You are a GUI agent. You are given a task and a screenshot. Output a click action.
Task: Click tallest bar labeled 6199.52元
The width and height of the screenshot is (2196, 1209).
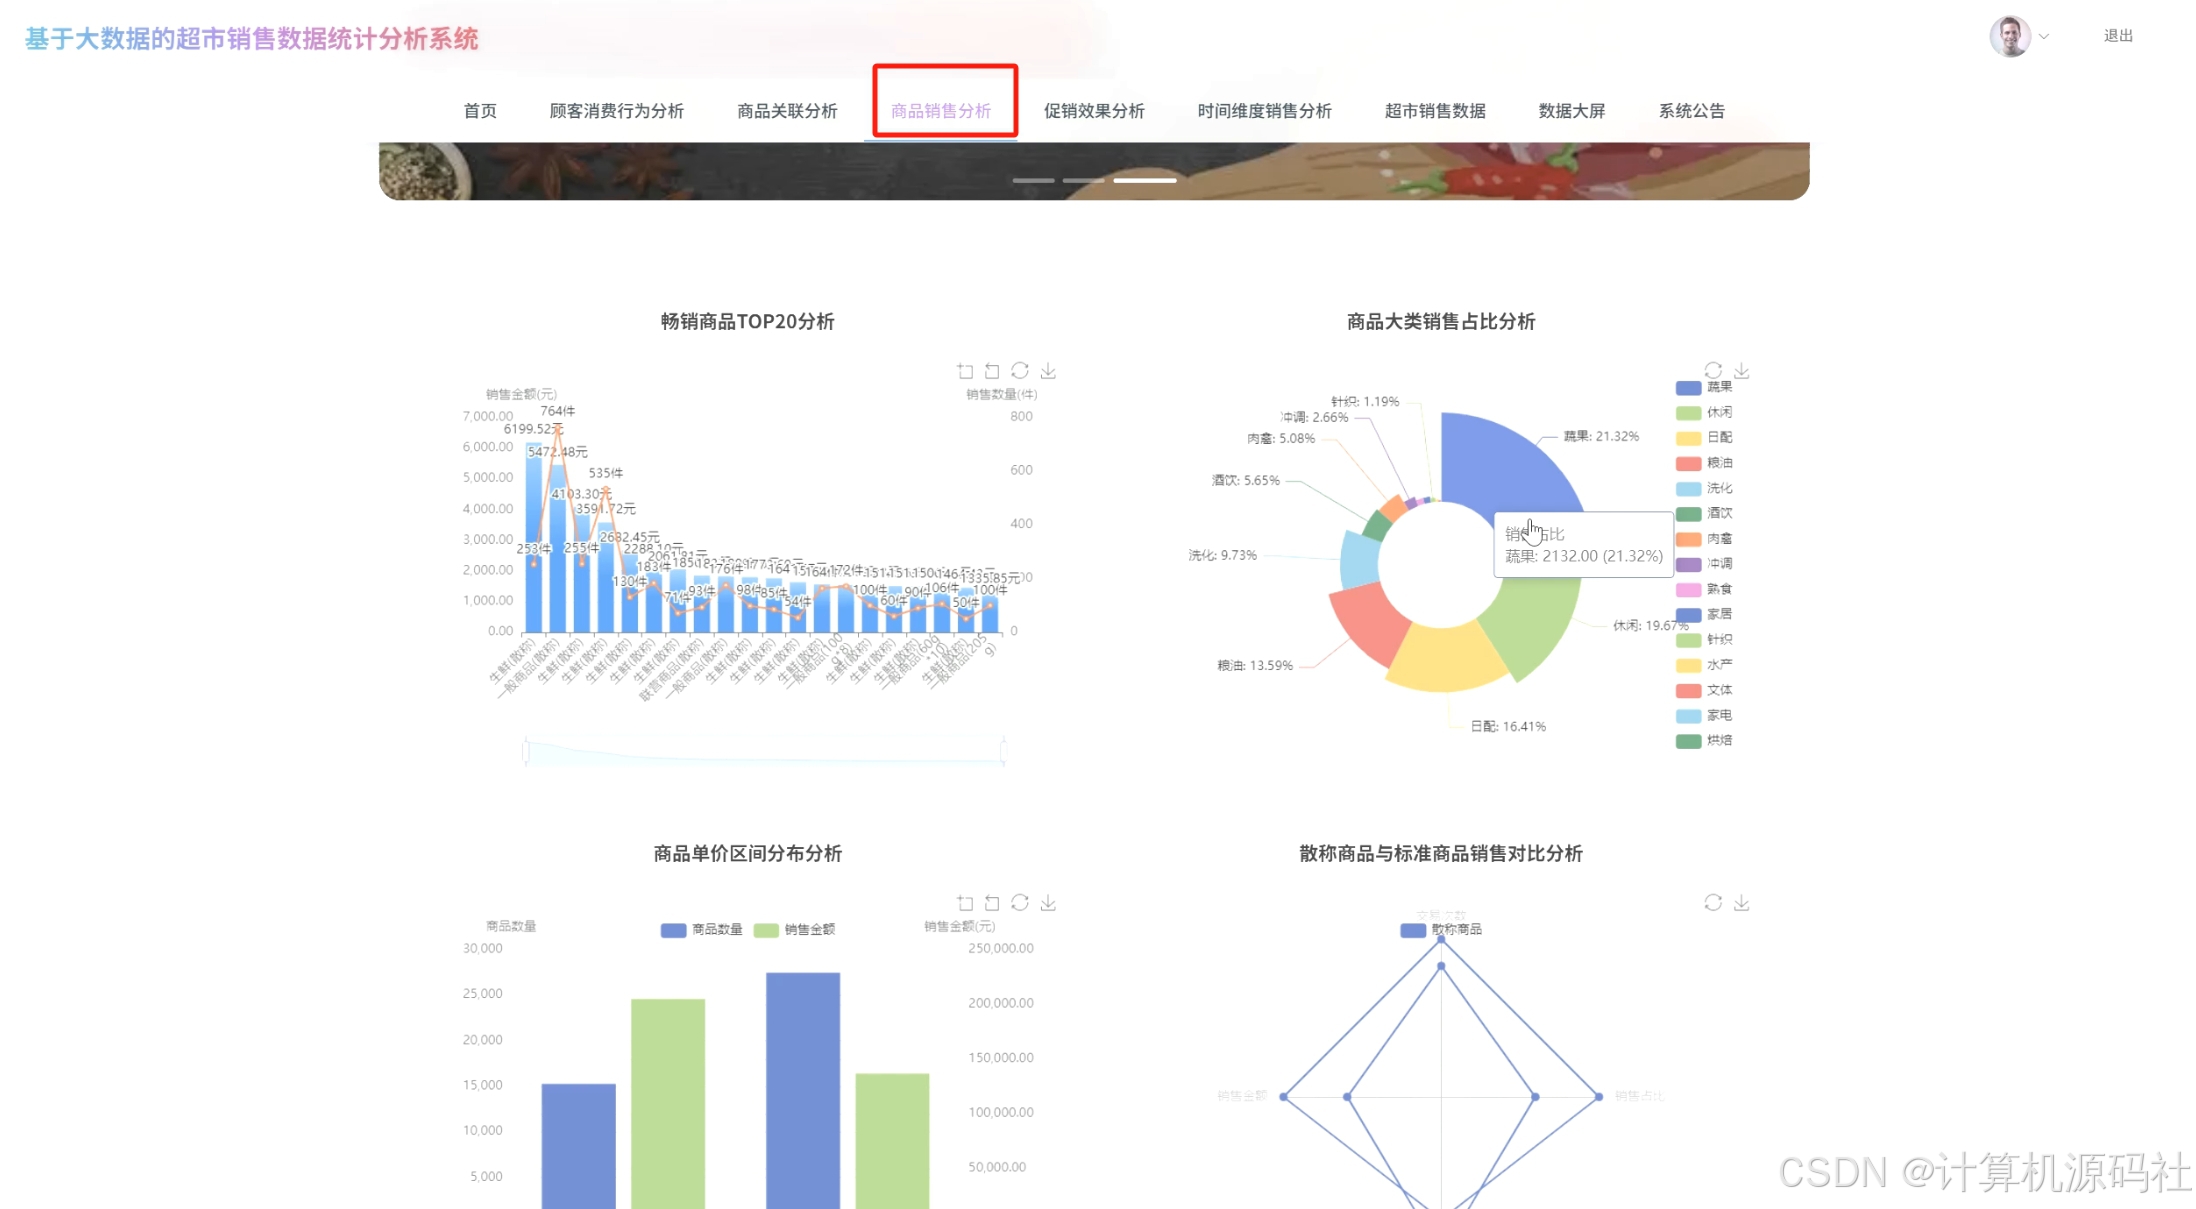(534, 537)
